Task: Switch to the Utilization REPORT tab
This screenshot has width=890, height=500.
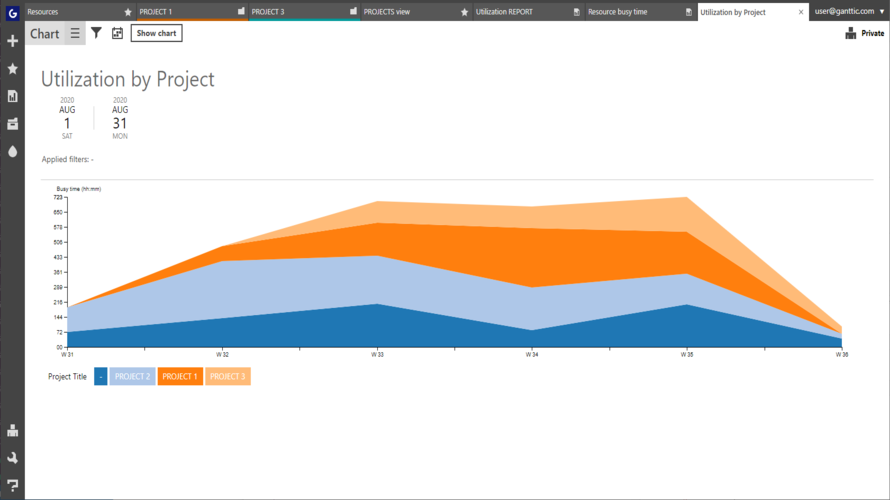Action: point(528,11)
